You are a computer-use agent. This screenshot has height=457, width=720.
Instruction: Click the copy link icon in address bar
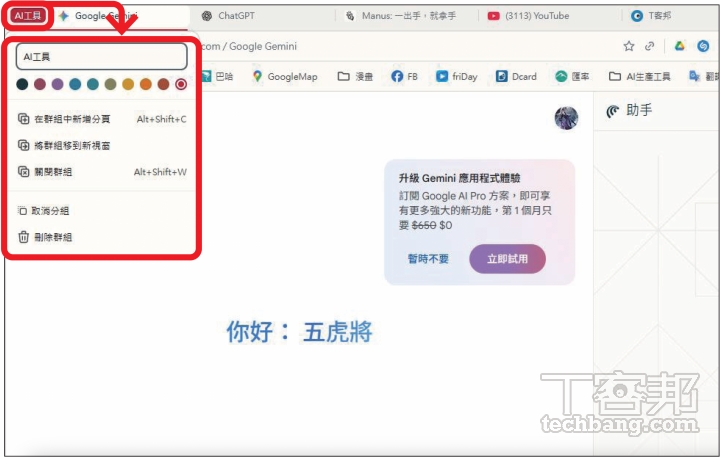coord(649,46)
